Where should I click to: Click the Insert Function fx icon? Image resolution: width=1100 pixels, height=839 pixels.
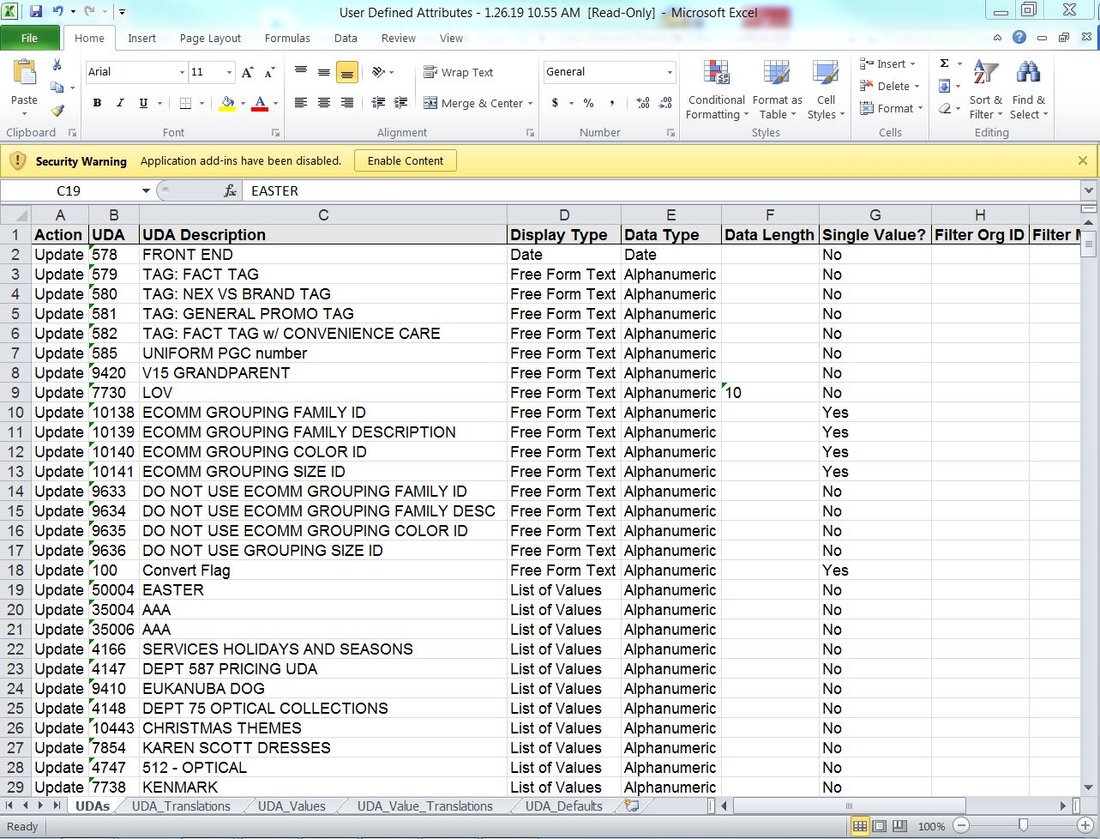pyautogui.click(x=230, y=191)
